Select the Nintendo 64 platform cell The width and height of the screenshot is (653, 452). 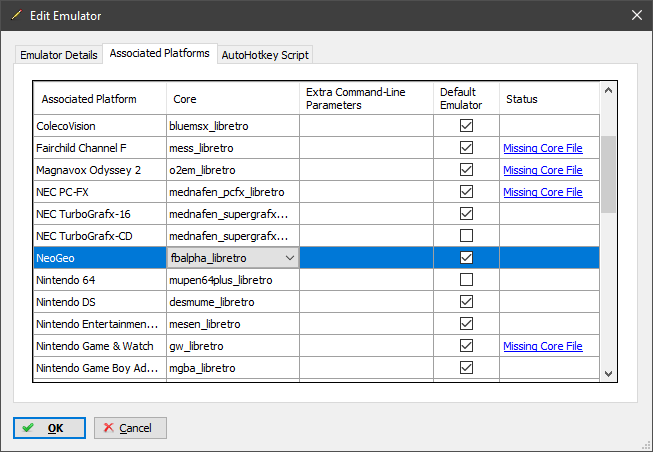coord(100,280)
